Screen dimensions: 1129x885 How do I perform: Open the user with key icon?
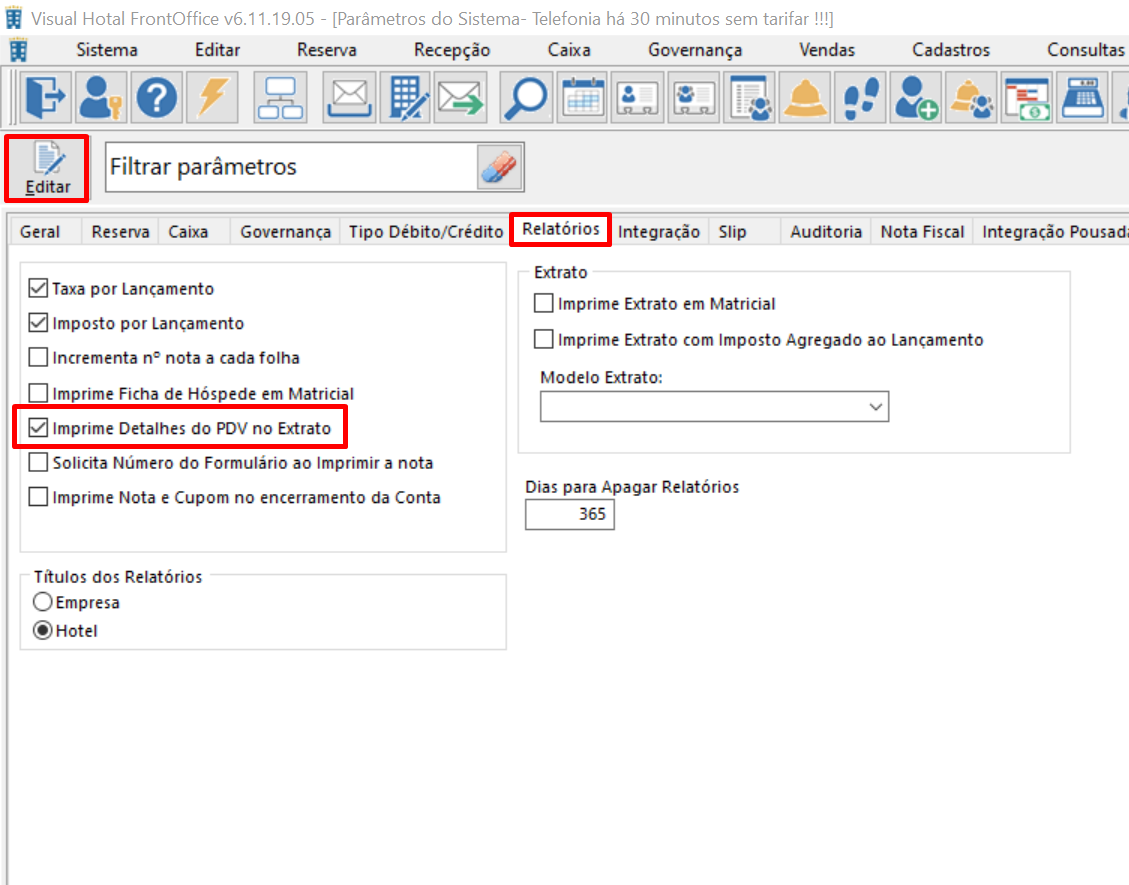pos(101,97)
